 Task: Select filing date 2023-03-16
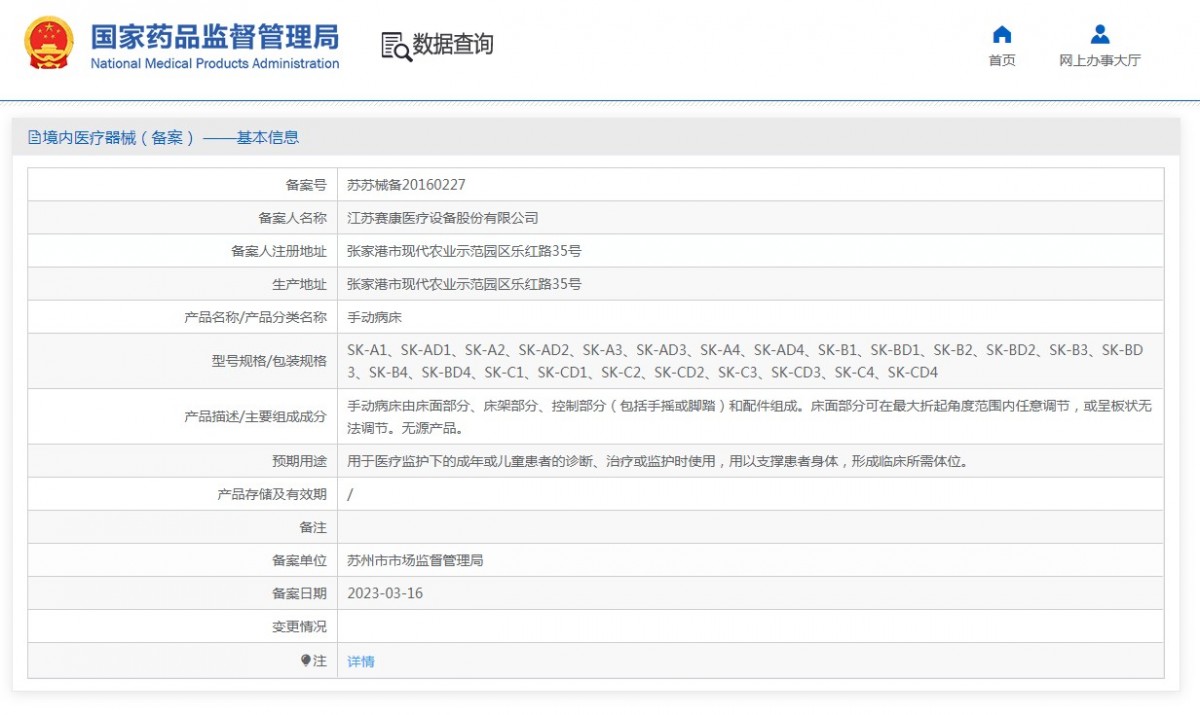click(x=385, y=593)
